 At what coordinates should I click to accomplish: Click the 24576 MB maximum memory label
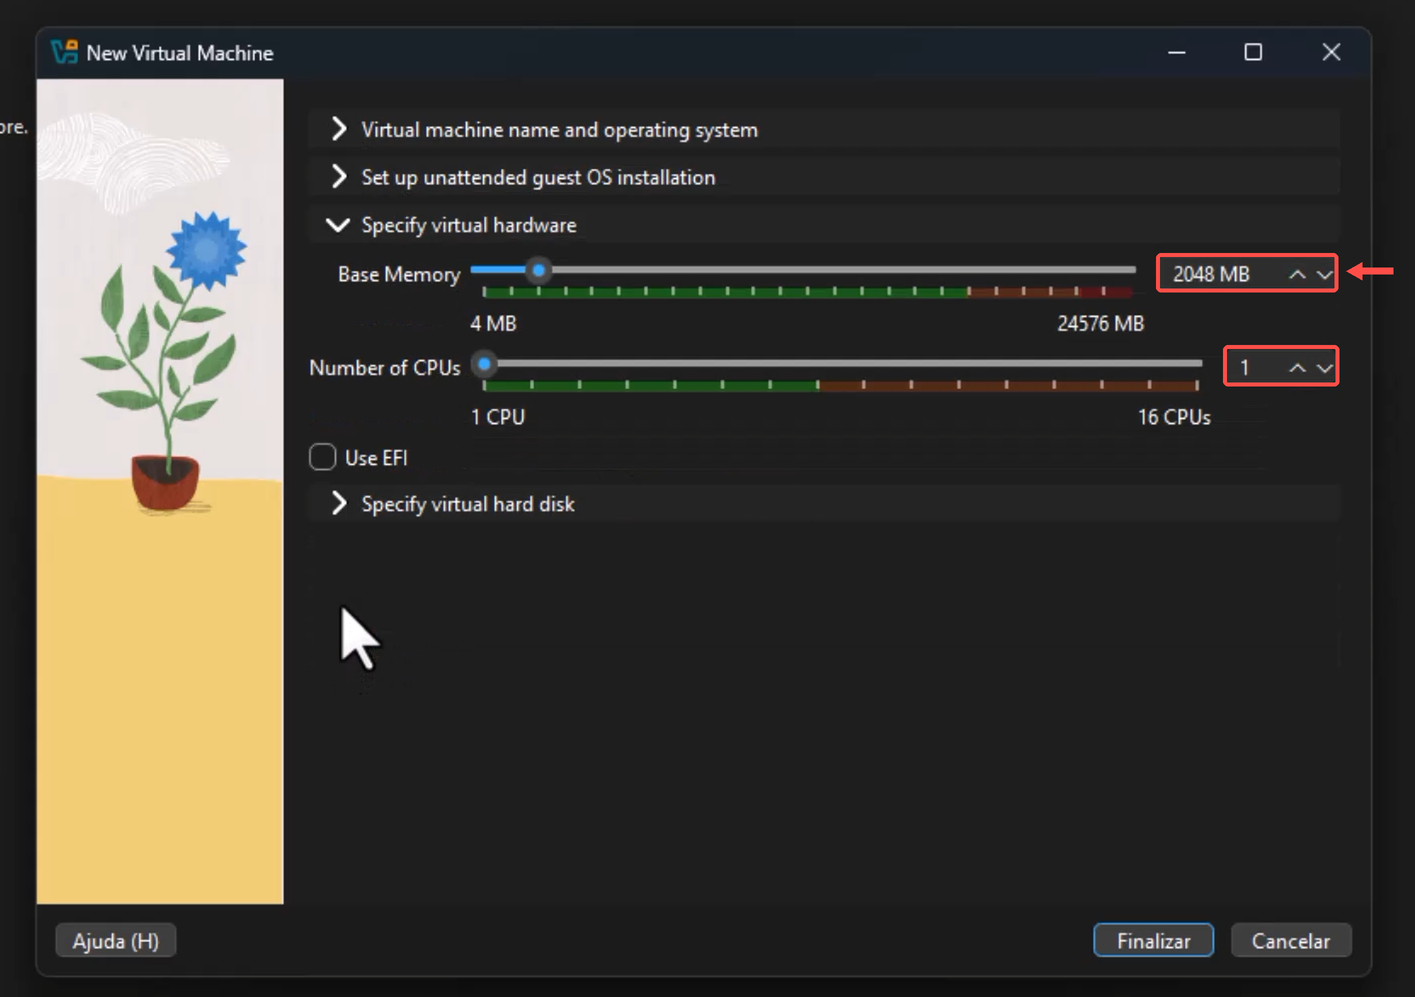tap(1100, 324)
